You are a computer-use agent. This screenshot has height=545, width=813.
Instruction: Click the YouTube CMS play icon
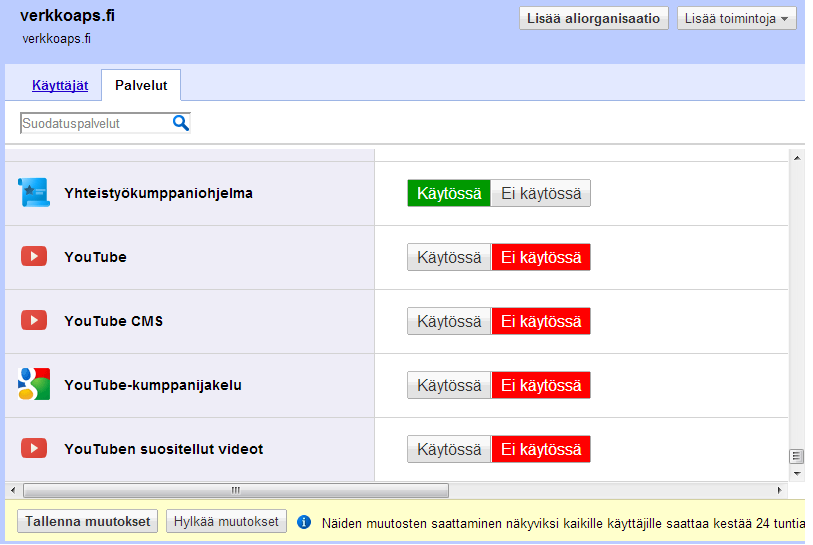[34, 321]
